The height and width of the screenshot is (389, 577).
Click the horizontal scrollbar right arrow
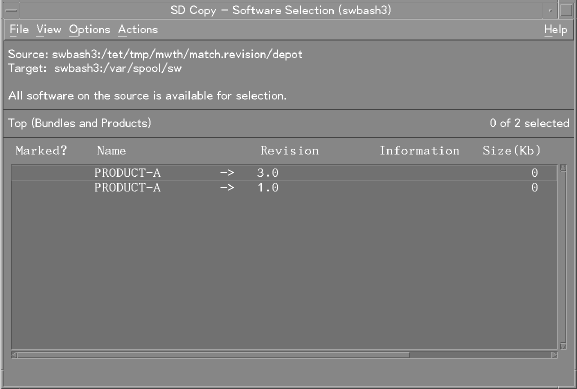point(554,355)
